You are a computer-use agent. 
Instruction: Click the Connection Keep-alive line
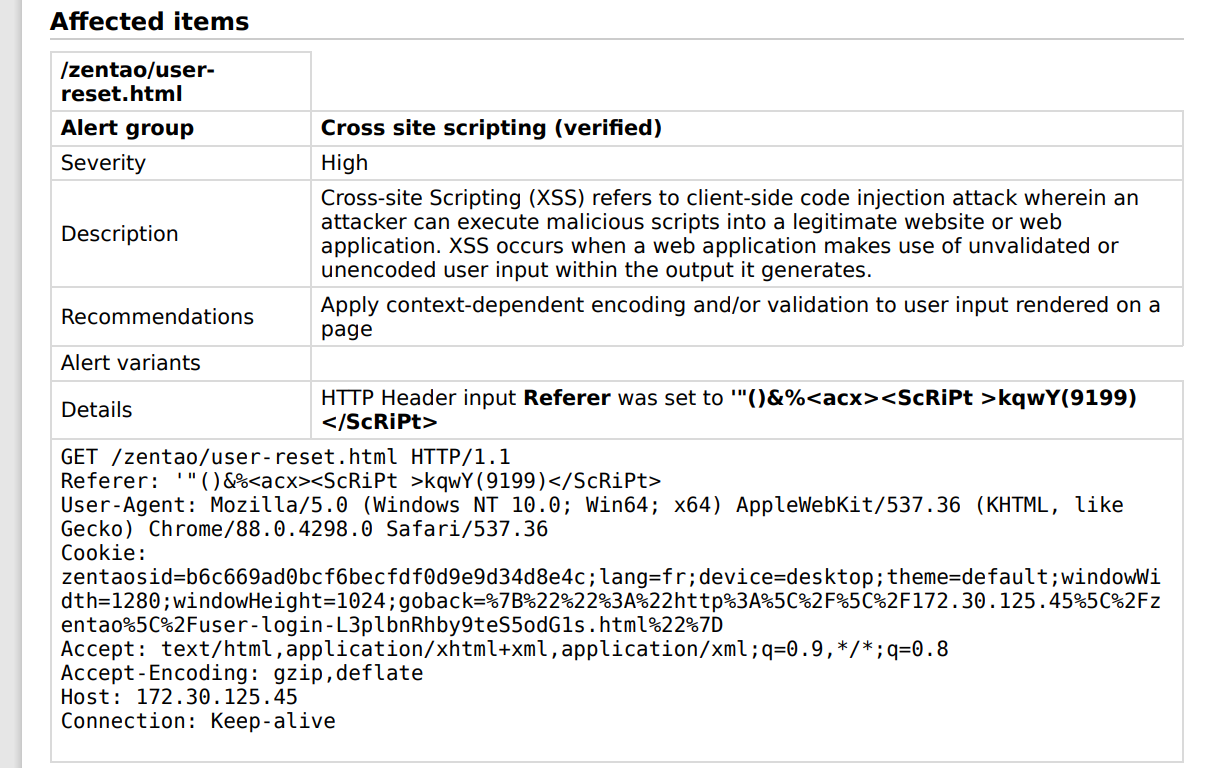point(198,721)
